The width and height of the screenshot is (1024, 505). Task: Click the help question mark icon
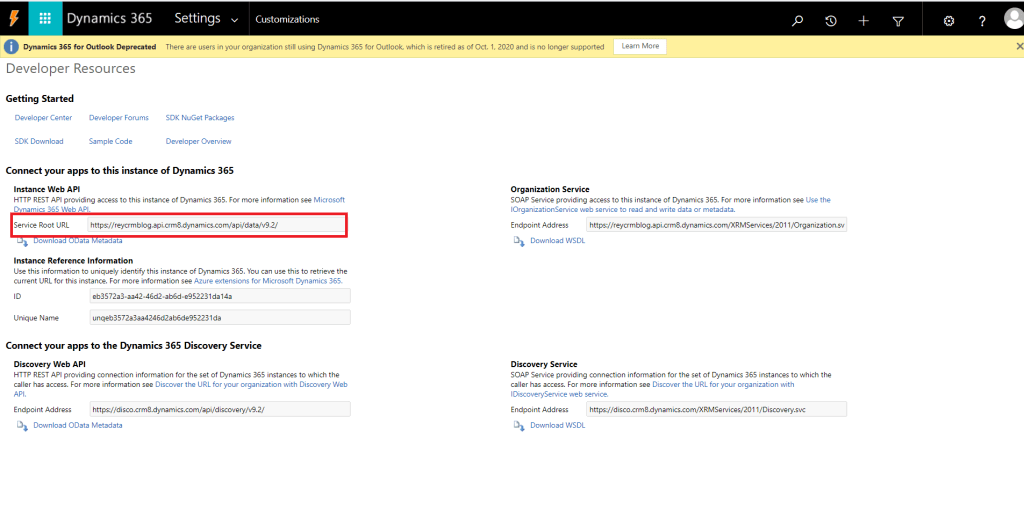(x=982, y=20)
